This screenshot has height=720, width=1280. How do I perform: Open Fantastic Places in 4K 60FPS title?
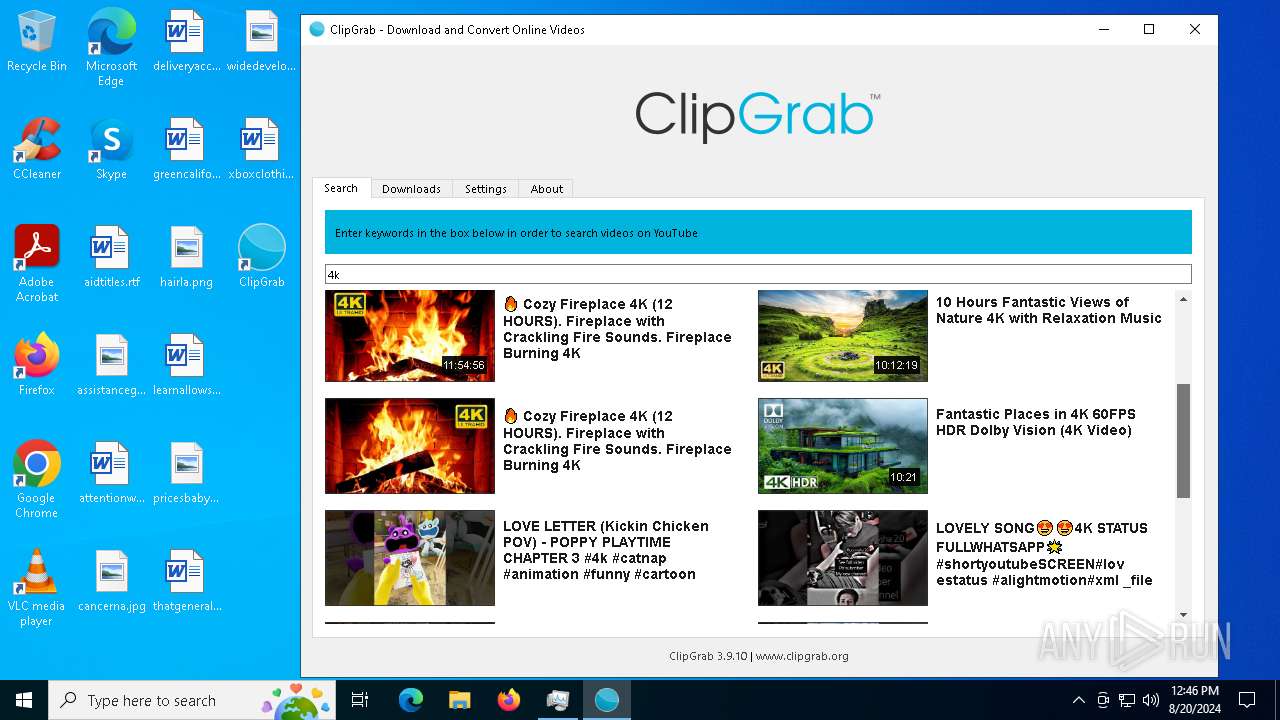1036,422
